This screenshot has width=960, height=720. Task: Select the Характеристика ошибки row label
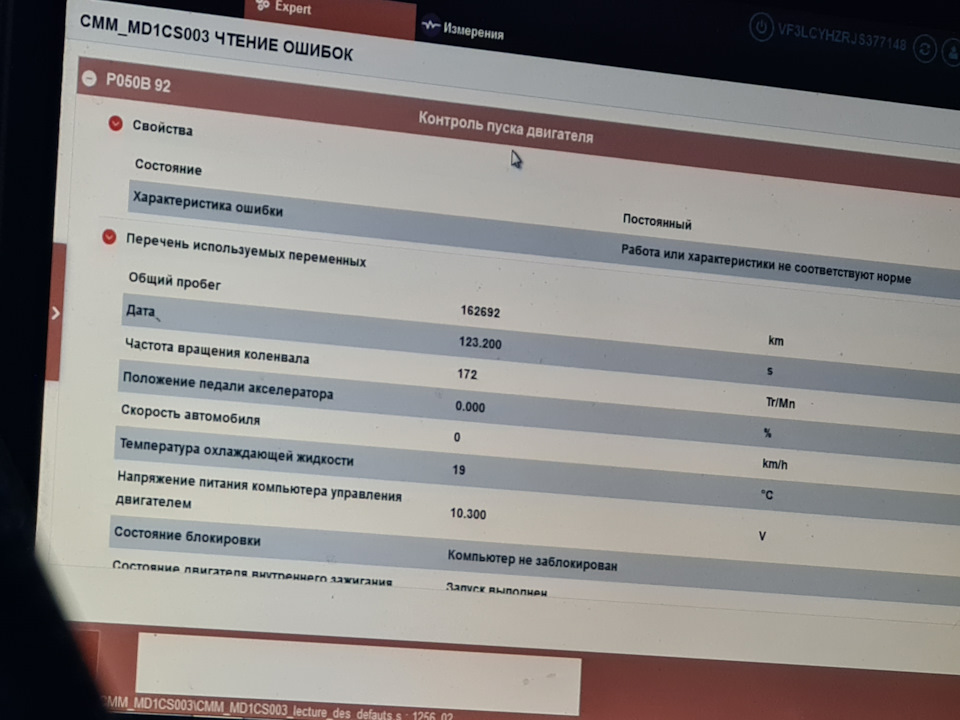point(208,204)
